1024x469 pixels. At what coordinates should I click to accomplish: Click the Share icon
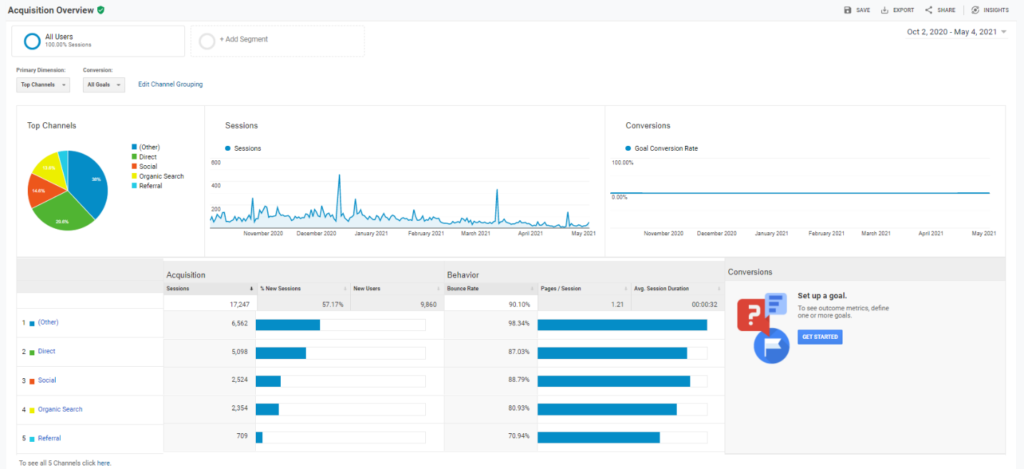pyautogui.click(x=929, y=10)
